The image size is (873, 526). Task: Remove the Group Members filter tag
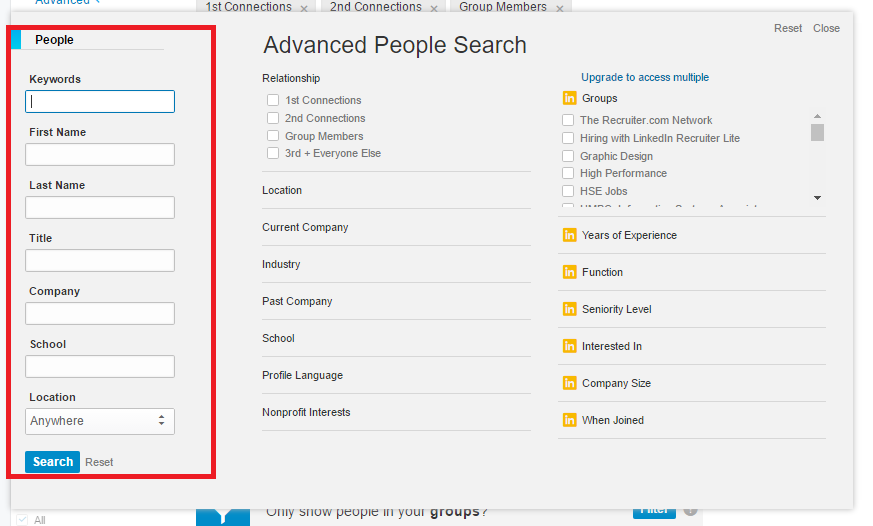[560, 8]
